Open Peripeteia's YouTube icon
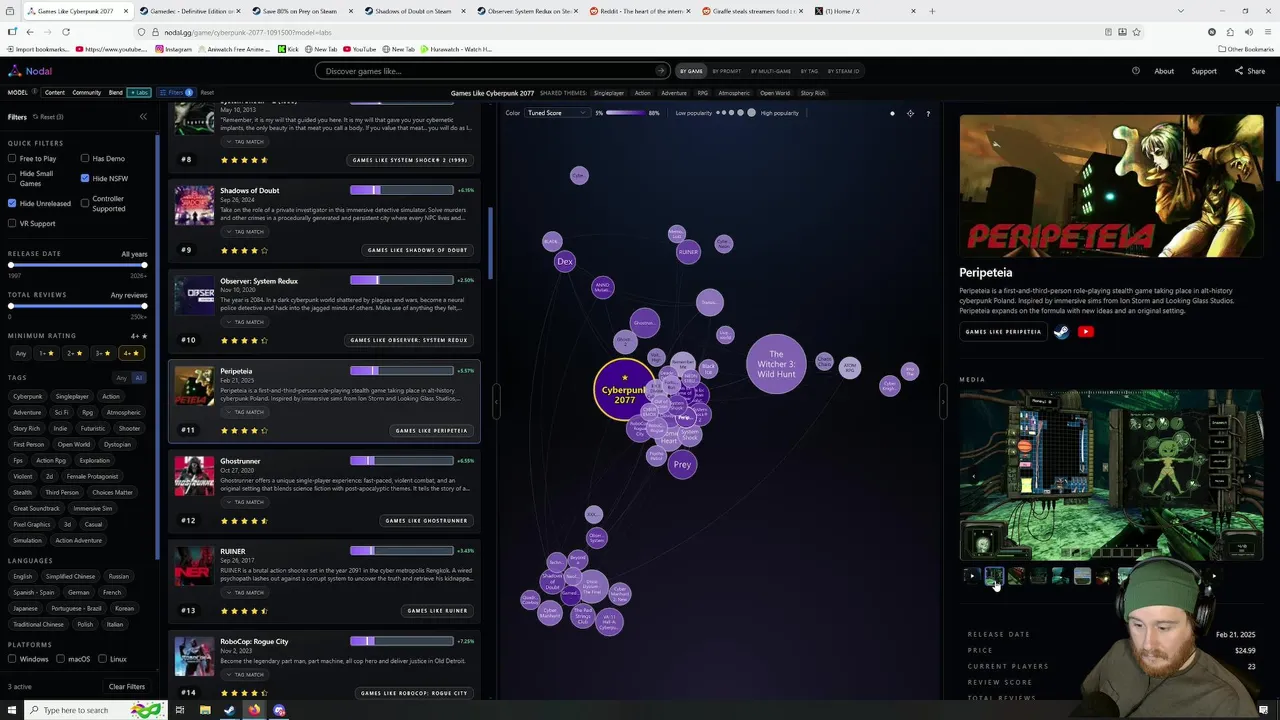 (1086, 332)
